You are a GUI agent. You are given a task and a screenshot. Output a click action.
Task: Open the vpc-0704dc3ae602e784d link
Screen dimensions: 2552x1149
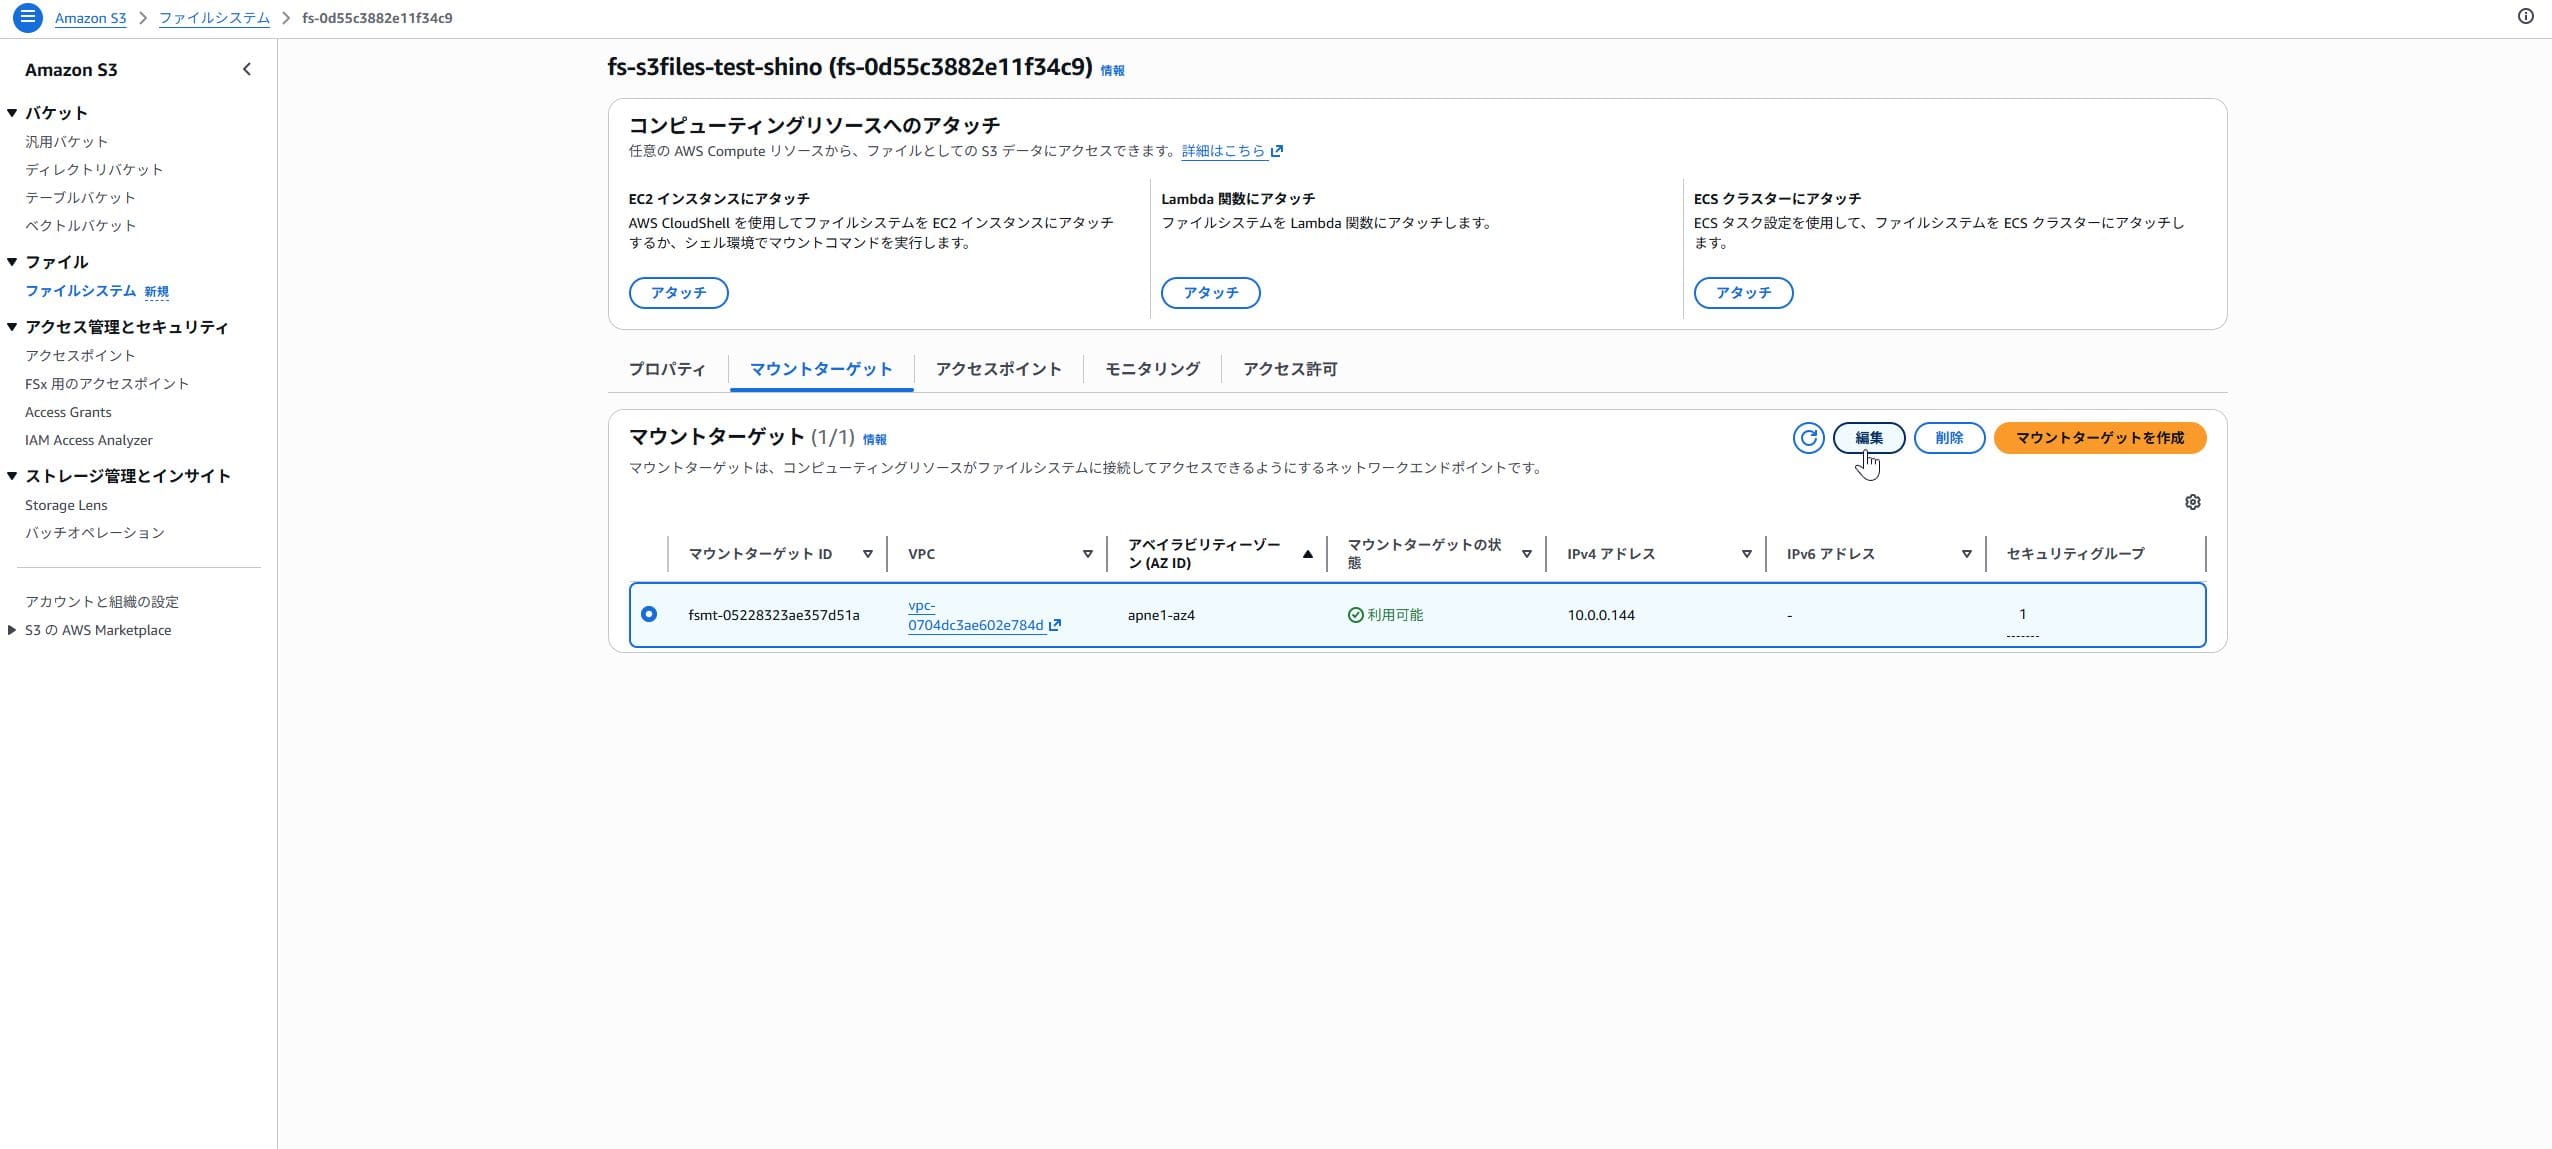click(x=975, y=624)
